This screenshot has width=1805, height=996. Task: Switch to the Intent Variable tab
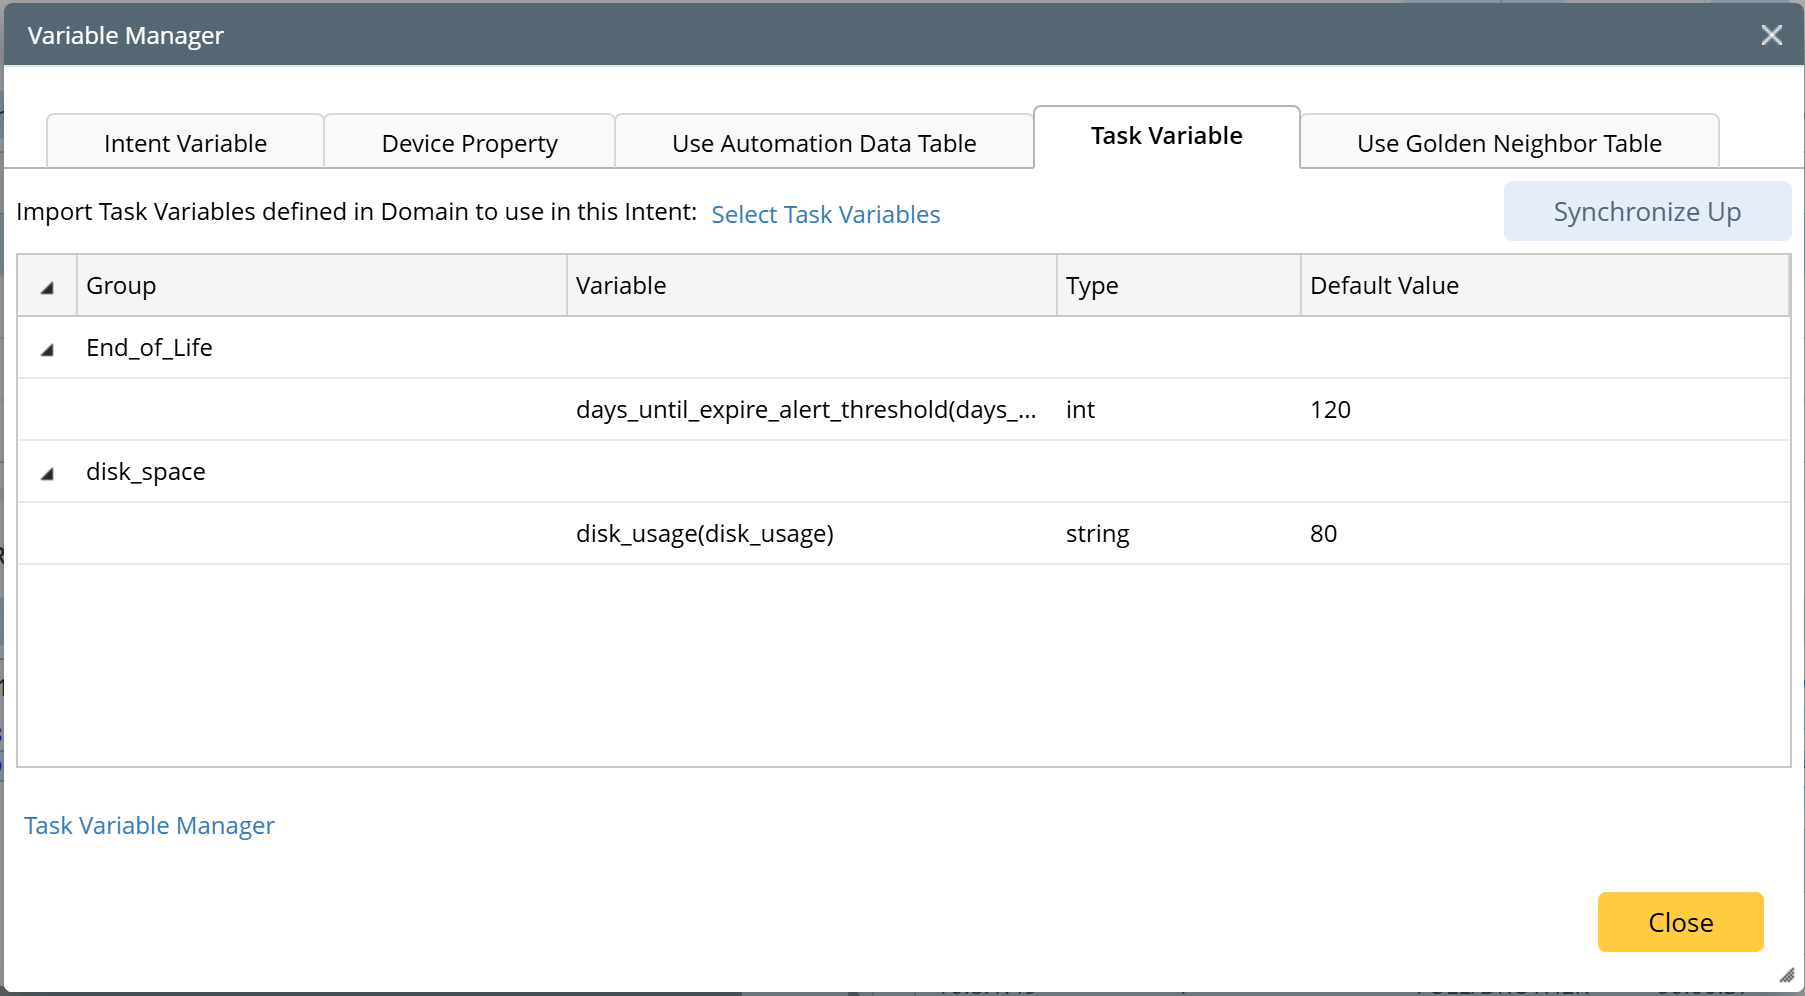[185, 143]
